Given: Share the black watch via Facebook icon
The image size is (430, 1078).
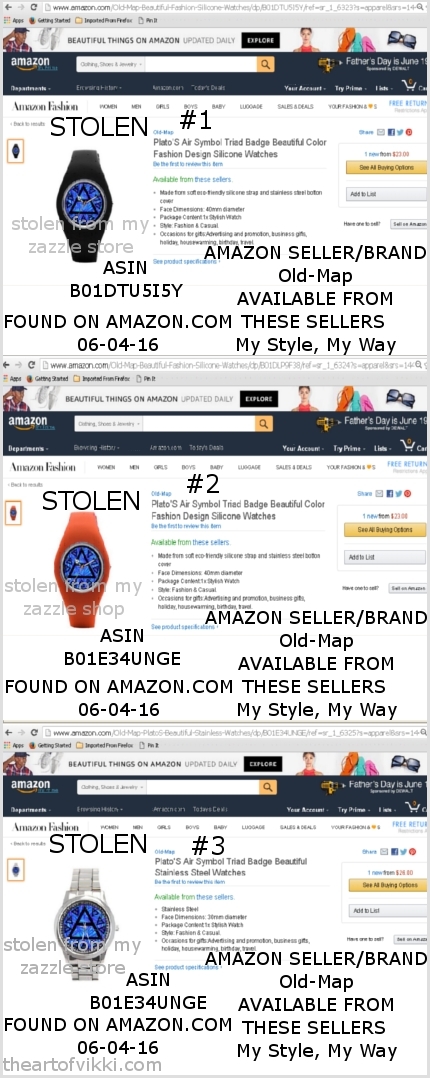Looking at the screenshot, I should (x=391, y=132).
